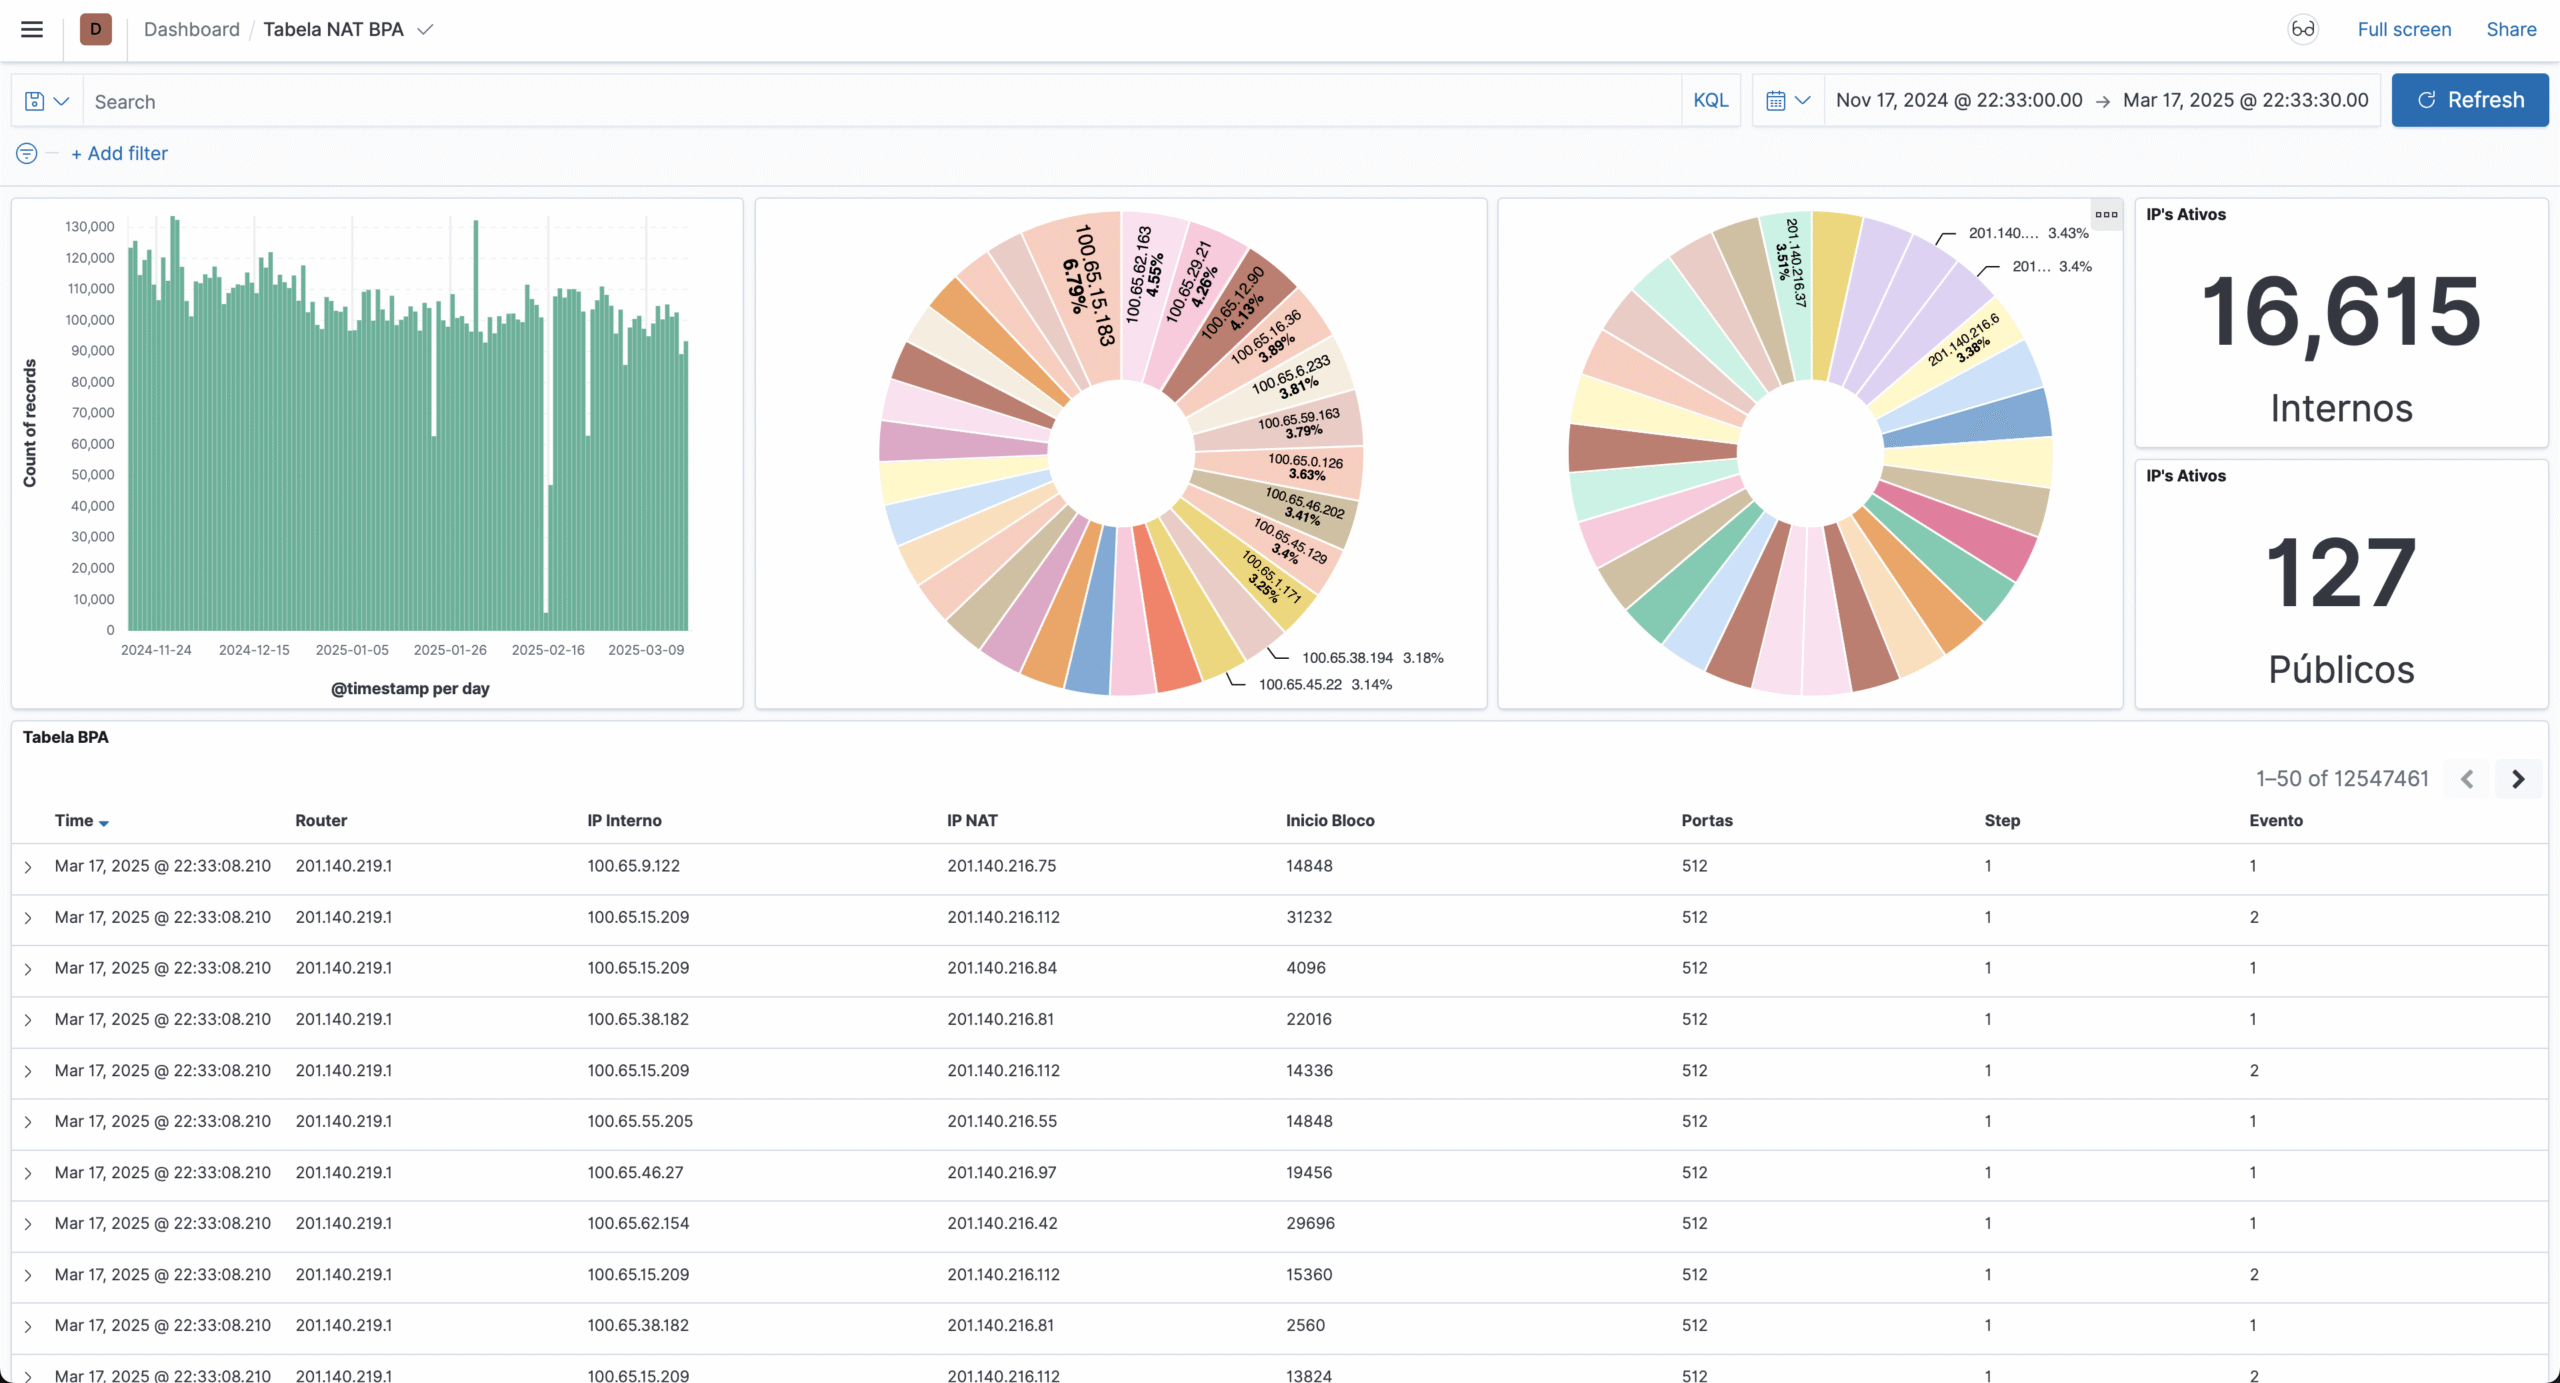Click Add filter link

click(x=120, y=153)
